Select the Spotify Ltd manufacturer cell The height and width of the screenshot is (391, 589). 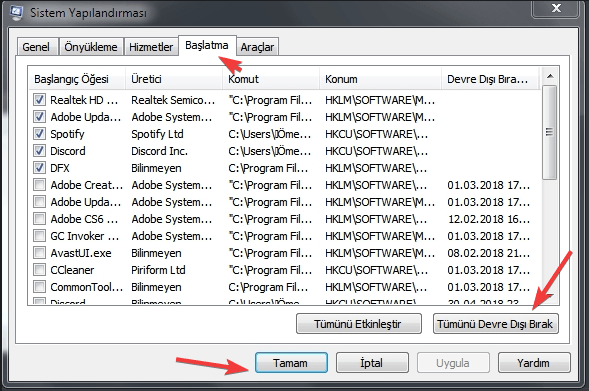pyautogui.click(x=157, y=134)
